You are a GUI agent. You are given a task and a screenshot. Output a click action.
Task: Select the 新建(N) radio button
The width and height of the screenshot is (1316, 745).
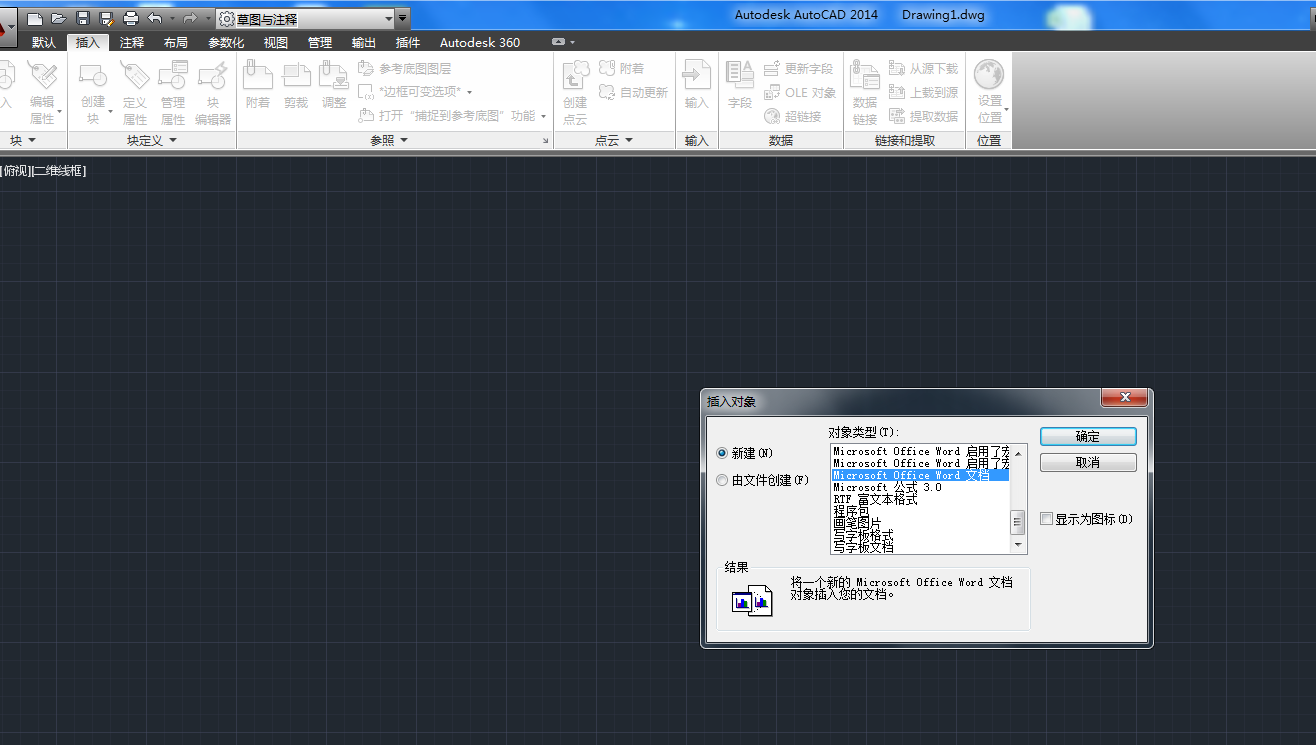pyautogui.click(x=722, y=453)
